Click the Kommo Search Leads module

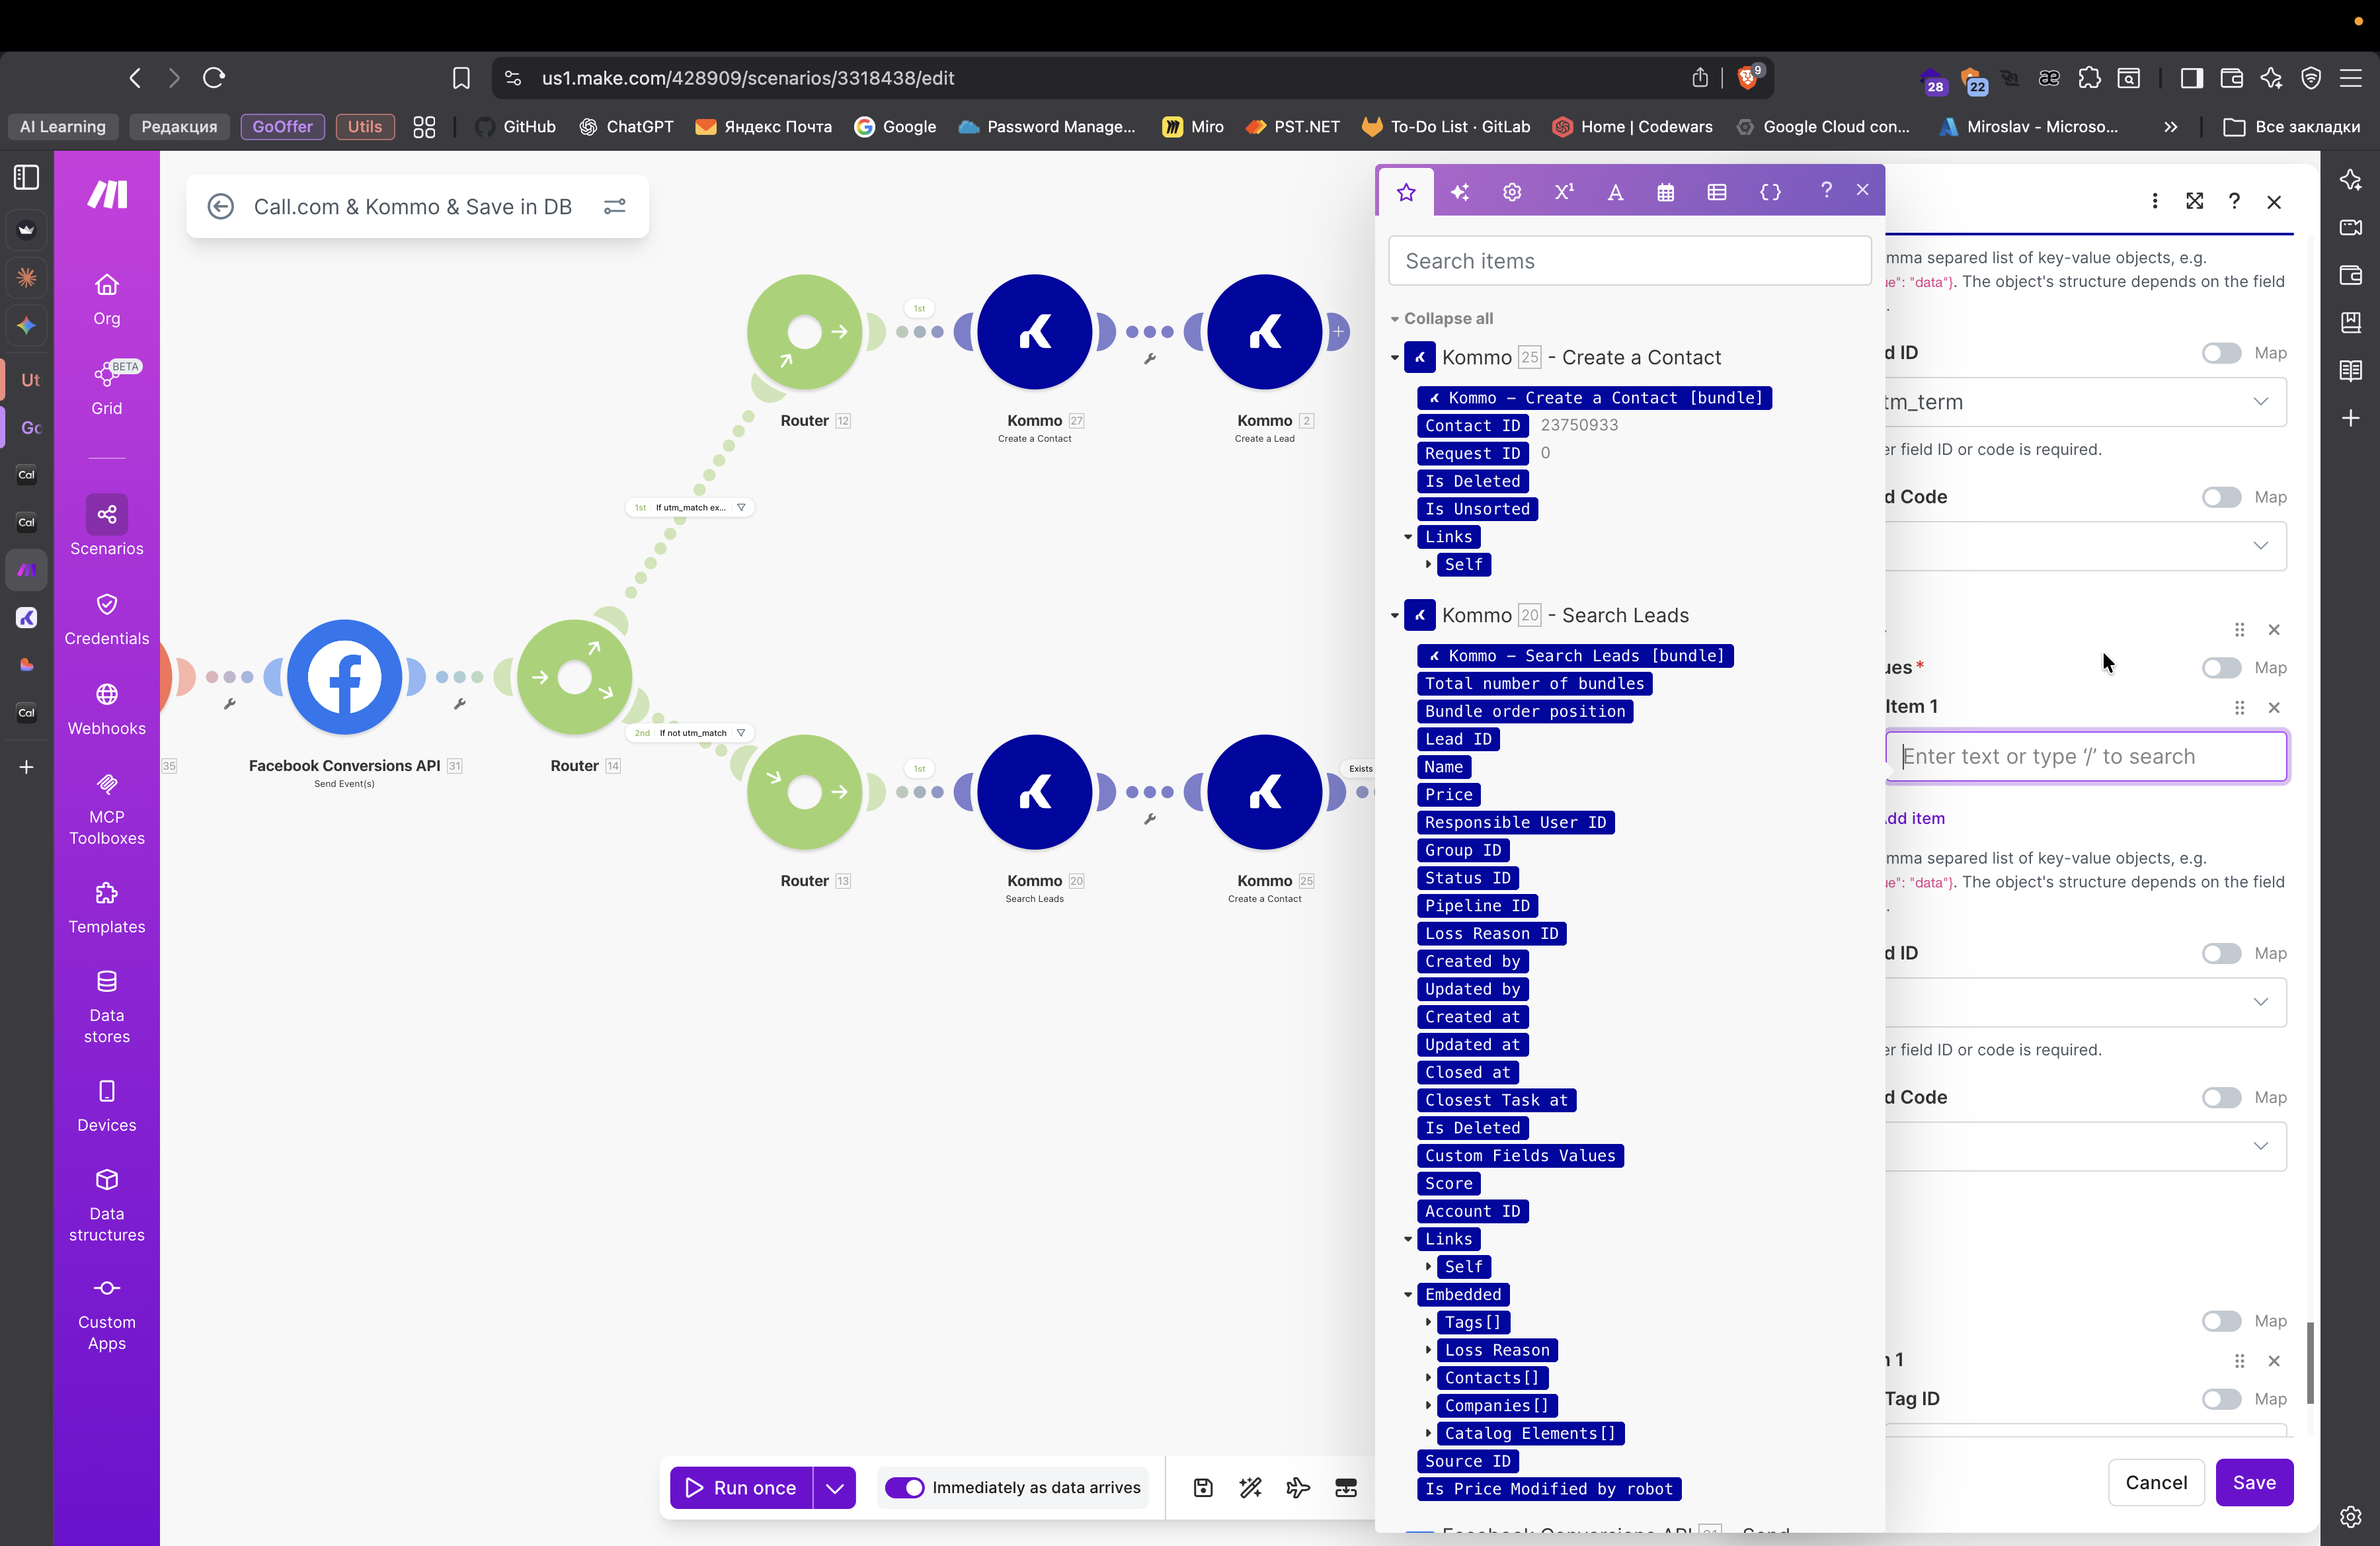tap(1034, 792)
